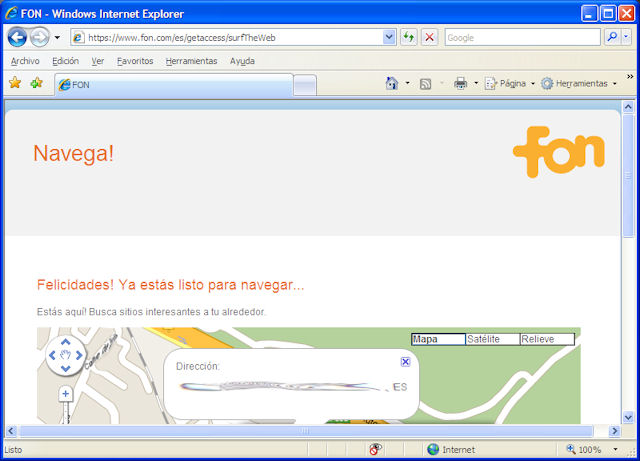Expand the Home button dropdown arrow
Screen dimensions: 640x461
[407, 83]
